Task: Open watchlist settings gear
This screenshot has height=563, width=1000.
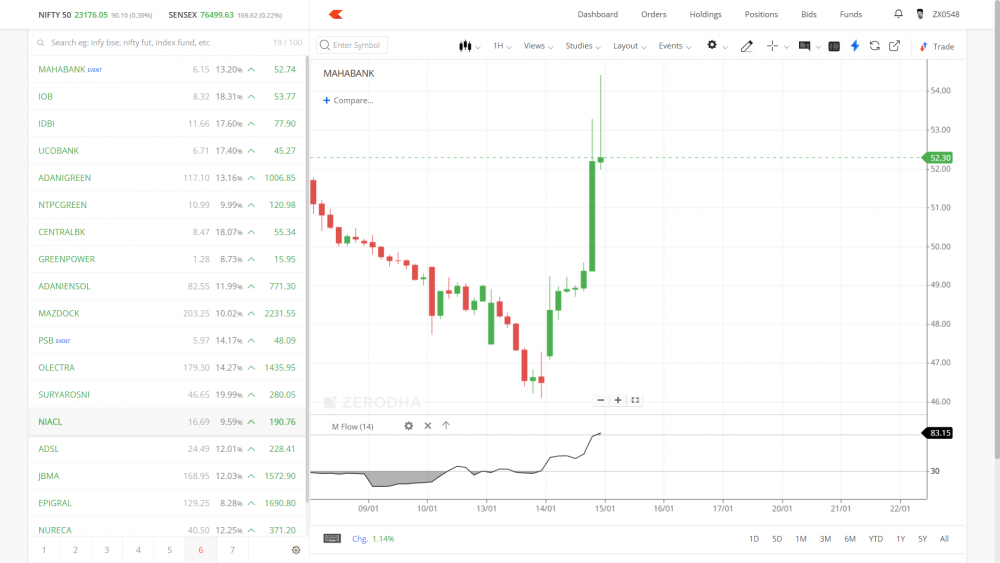Action: click(x=296, y=550)
